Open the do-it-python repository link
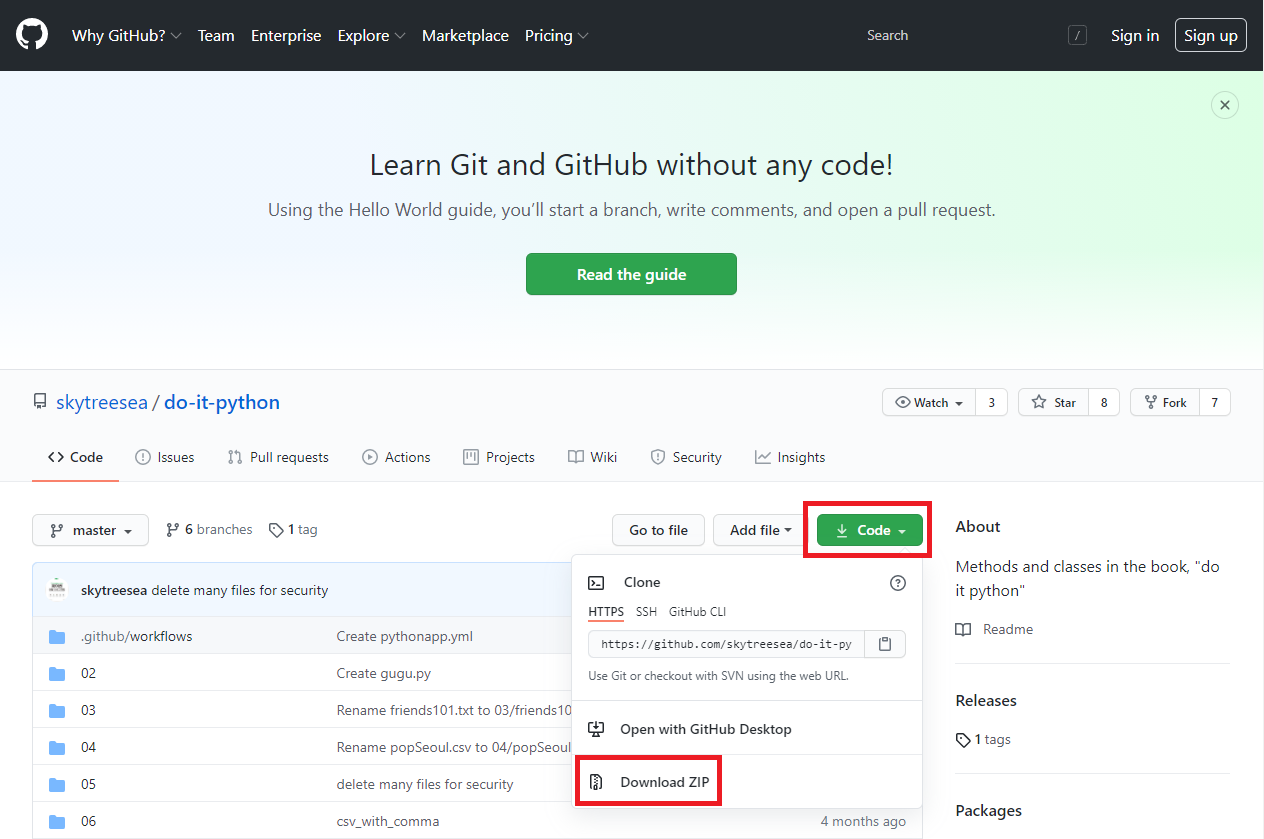1264x839 pixels. pyautogui.click(x=222, y=402)
